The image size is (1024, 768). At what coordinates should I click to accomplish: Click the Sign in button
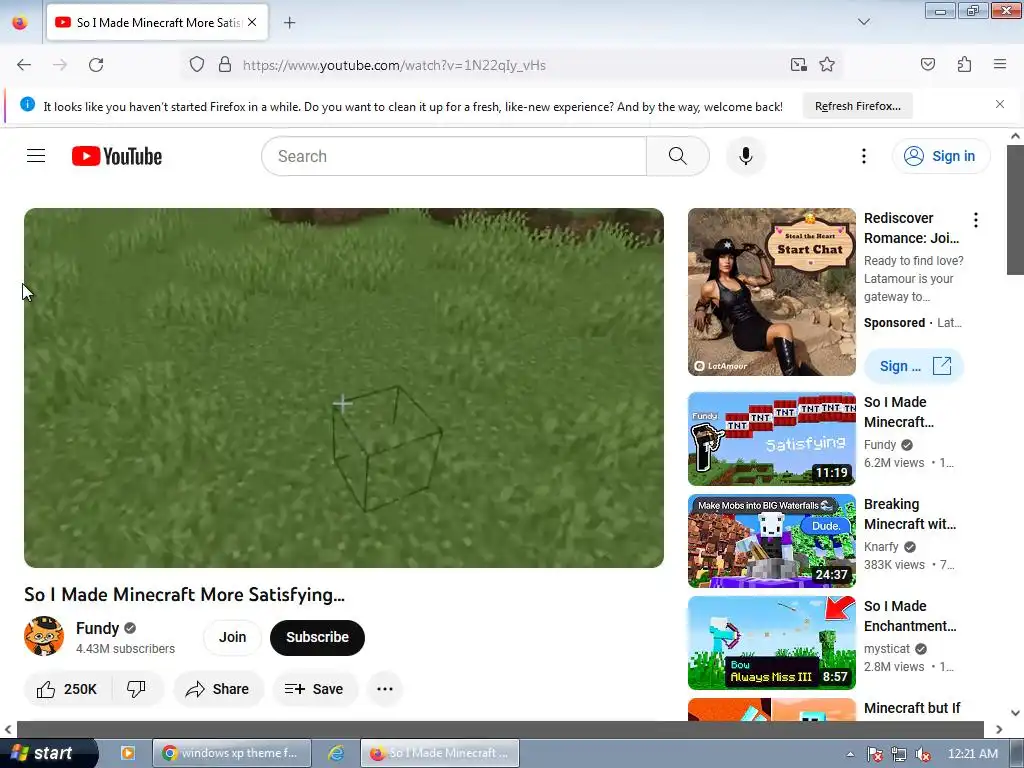pyautogui.click(x=940, y=156)
